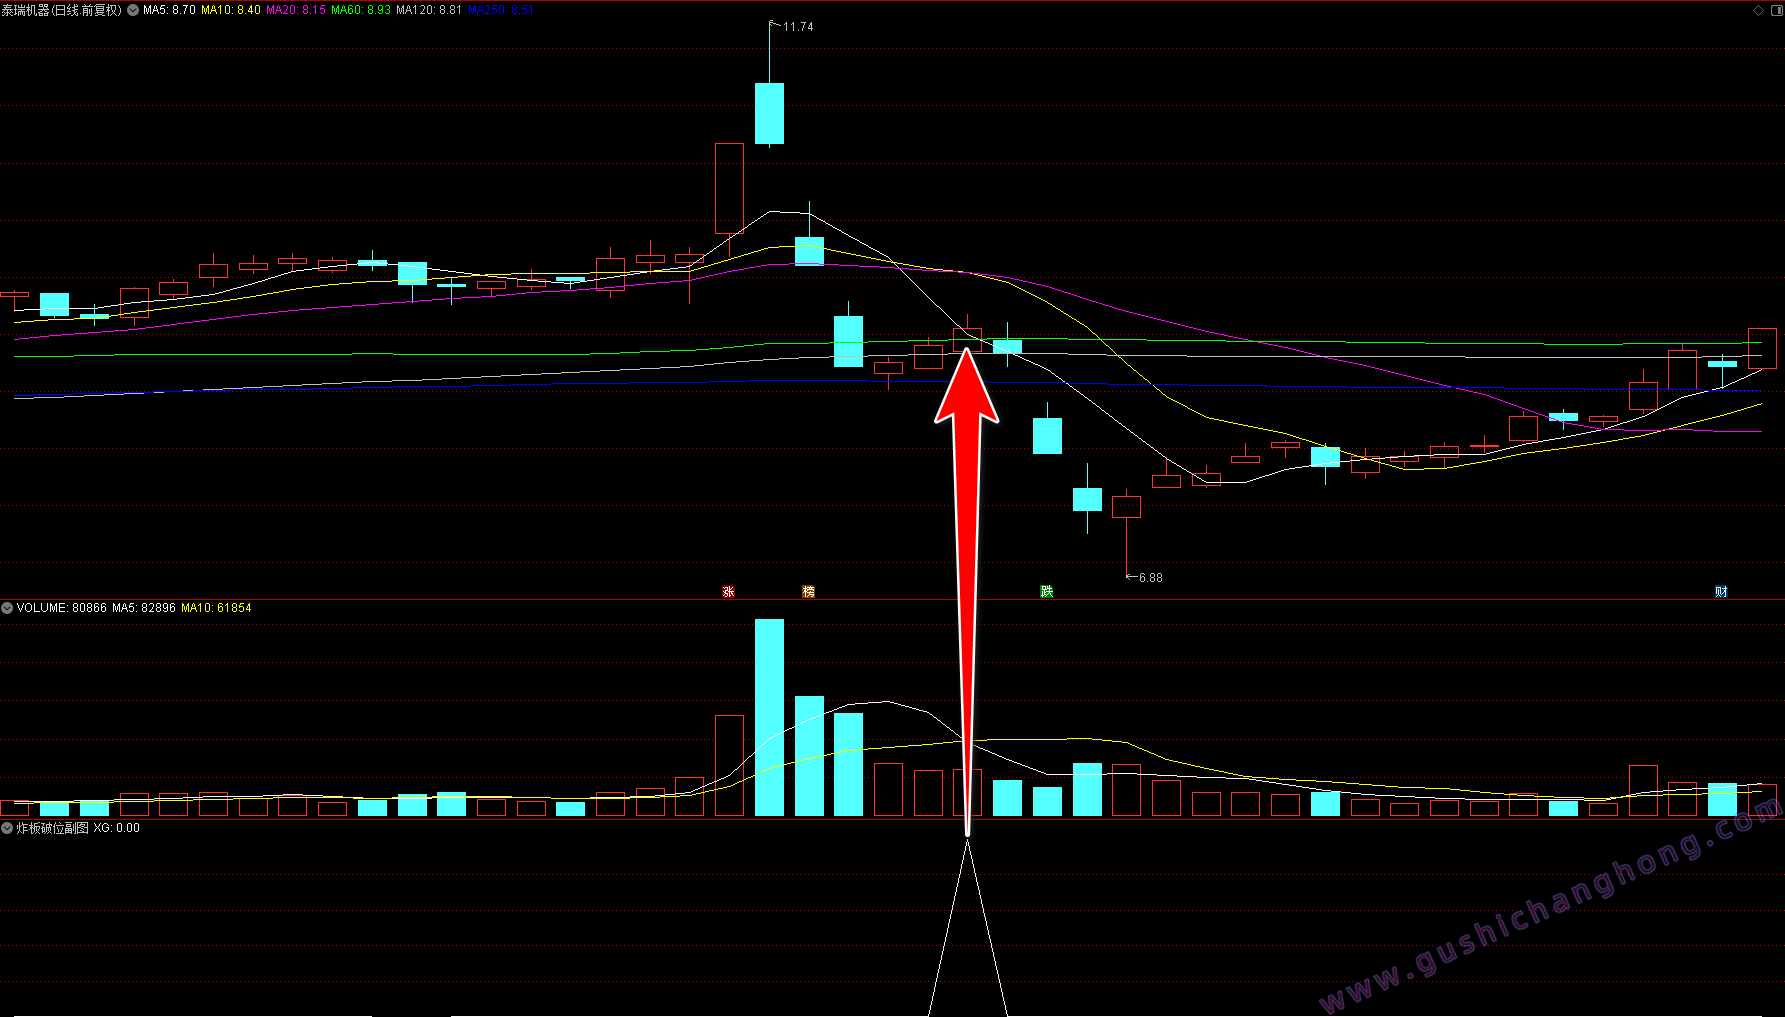Expand the VOLUME indicator dropdown arrow
The image size is (1785, 1017).
point(7,608)
